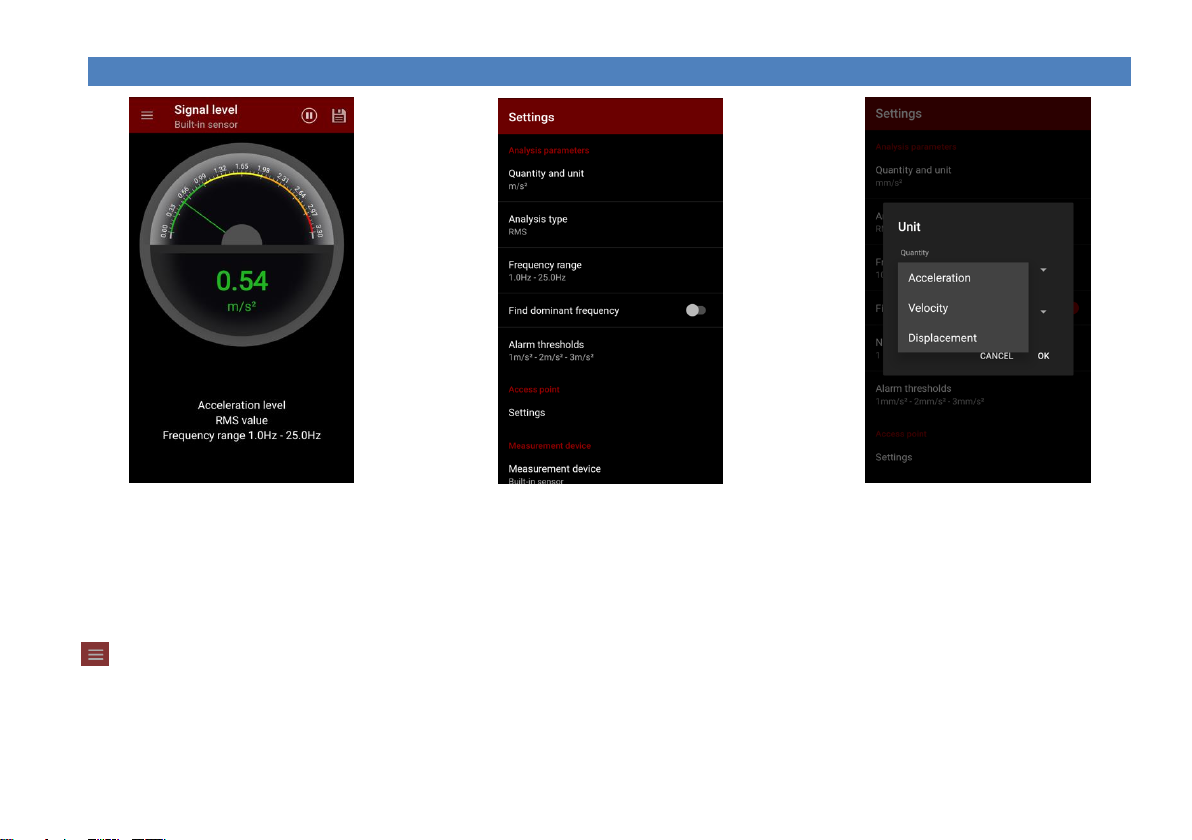This screenshot has height=840, width=1192.
Task: Click red Access point header in middle screen
Action: coord(534,389)
